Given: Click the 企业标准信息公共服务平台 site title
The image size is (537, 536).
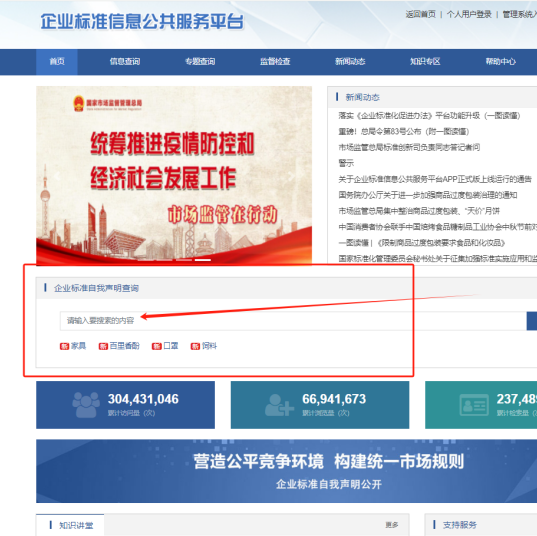Looking at the screenshot, I should (142, 22).
